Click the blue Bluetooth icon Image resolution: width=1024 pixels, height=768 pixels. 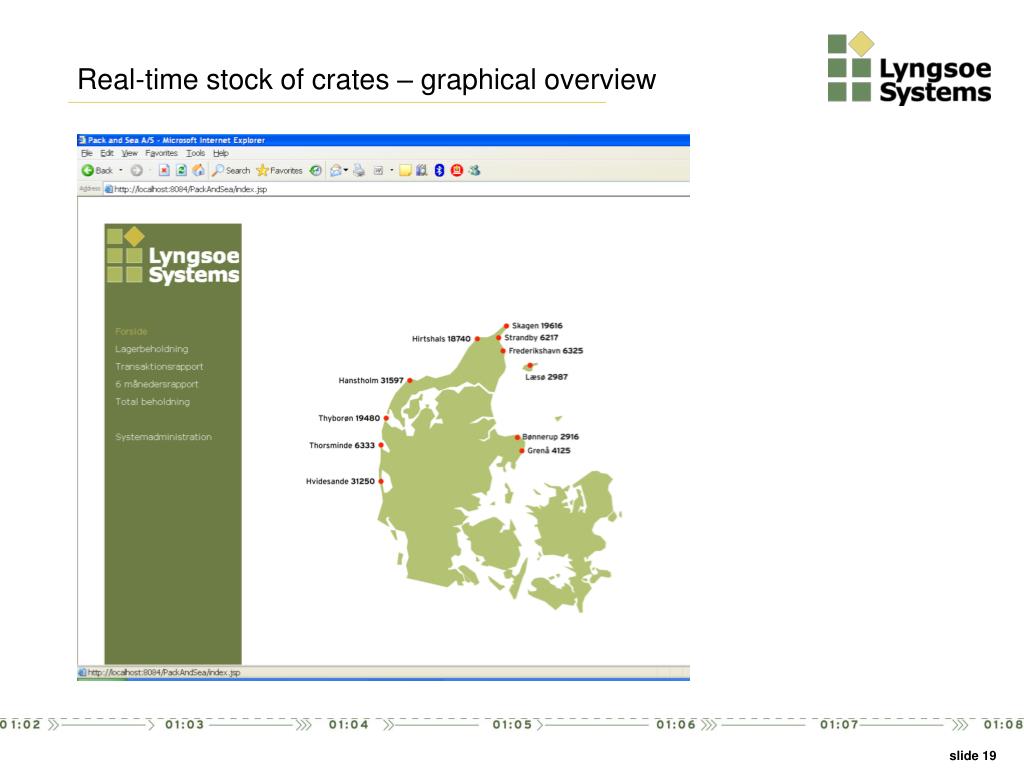coord(440,170)
